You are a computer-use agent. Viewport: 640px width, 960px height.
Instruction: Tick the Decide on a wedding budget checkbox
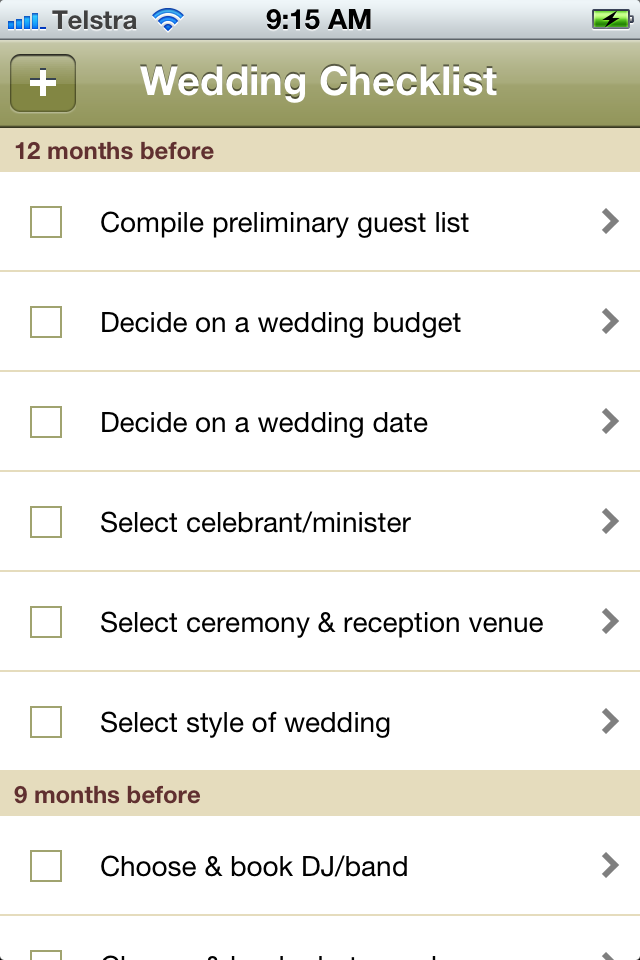[46, 322]
